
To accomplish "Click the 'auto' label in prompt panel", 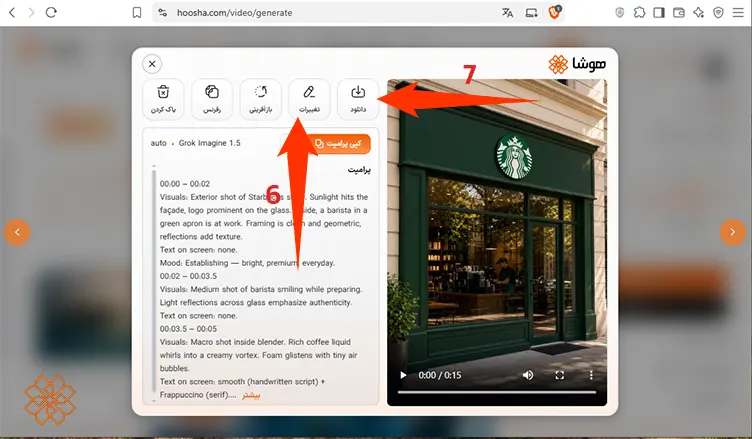I will [158, 143].
